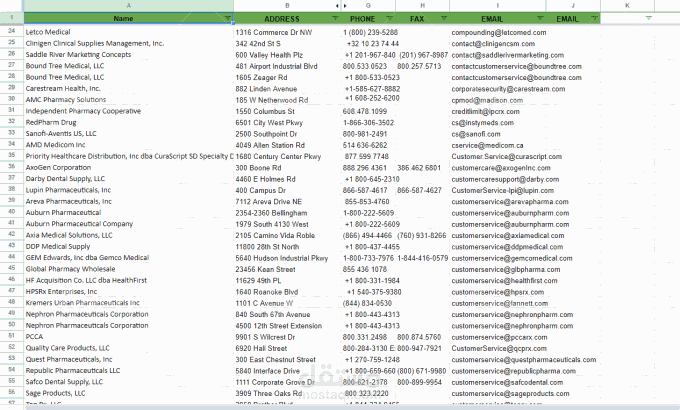Expand hidden columns using the left arrow after column B
This screenshot has width=680, height=410.
click(x=337, y=6)
